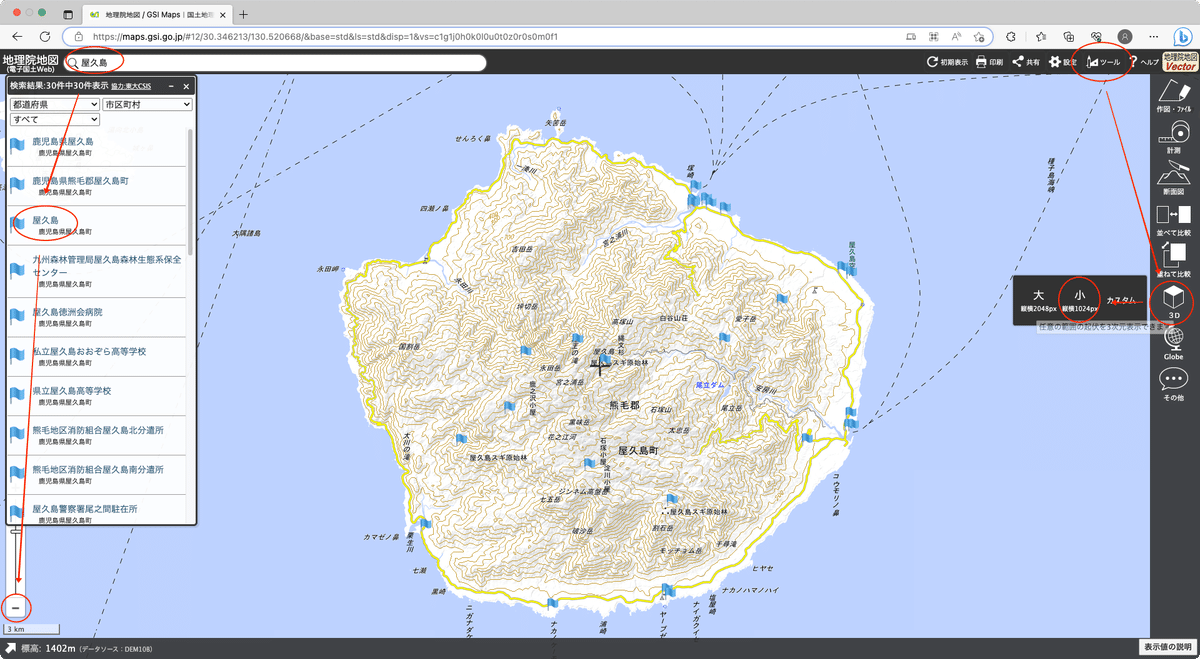This screenshot has height=659, width=1200.
Task: Click the 印刷 print button
Action: (x=989, y=62)
